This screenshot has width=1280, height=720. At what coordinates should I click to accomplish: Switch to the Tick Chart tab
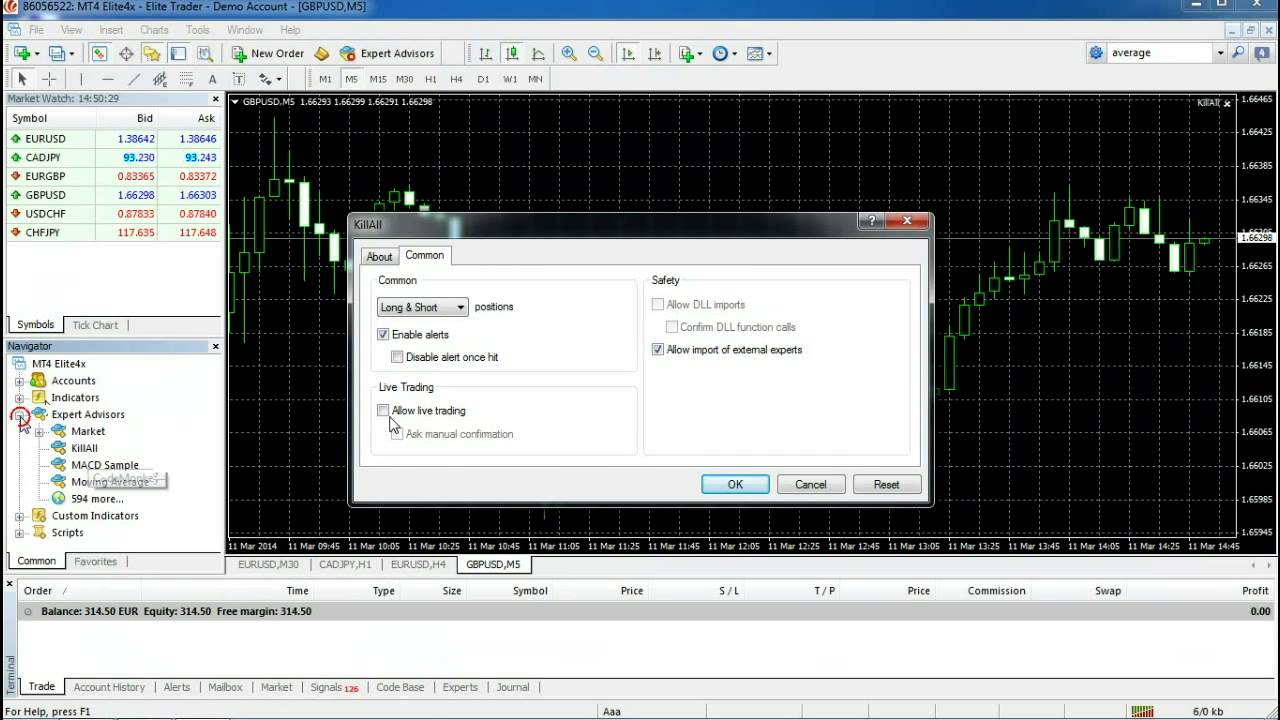[95, 325]
